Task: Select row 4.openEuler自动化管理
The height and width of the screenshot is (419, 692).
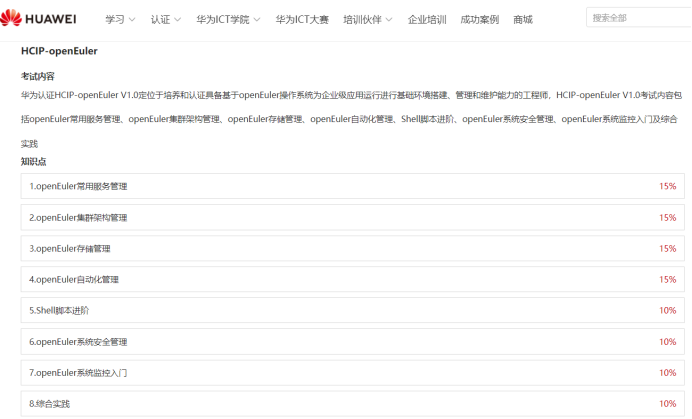Action: coord(353,279)
